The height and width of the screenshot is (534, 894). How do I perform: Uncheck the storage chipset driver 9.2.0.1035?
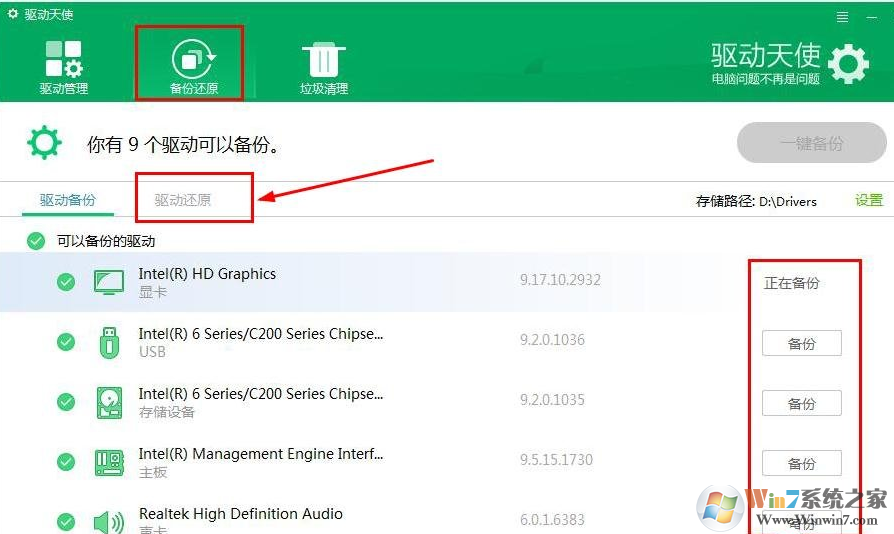point(66,402)
